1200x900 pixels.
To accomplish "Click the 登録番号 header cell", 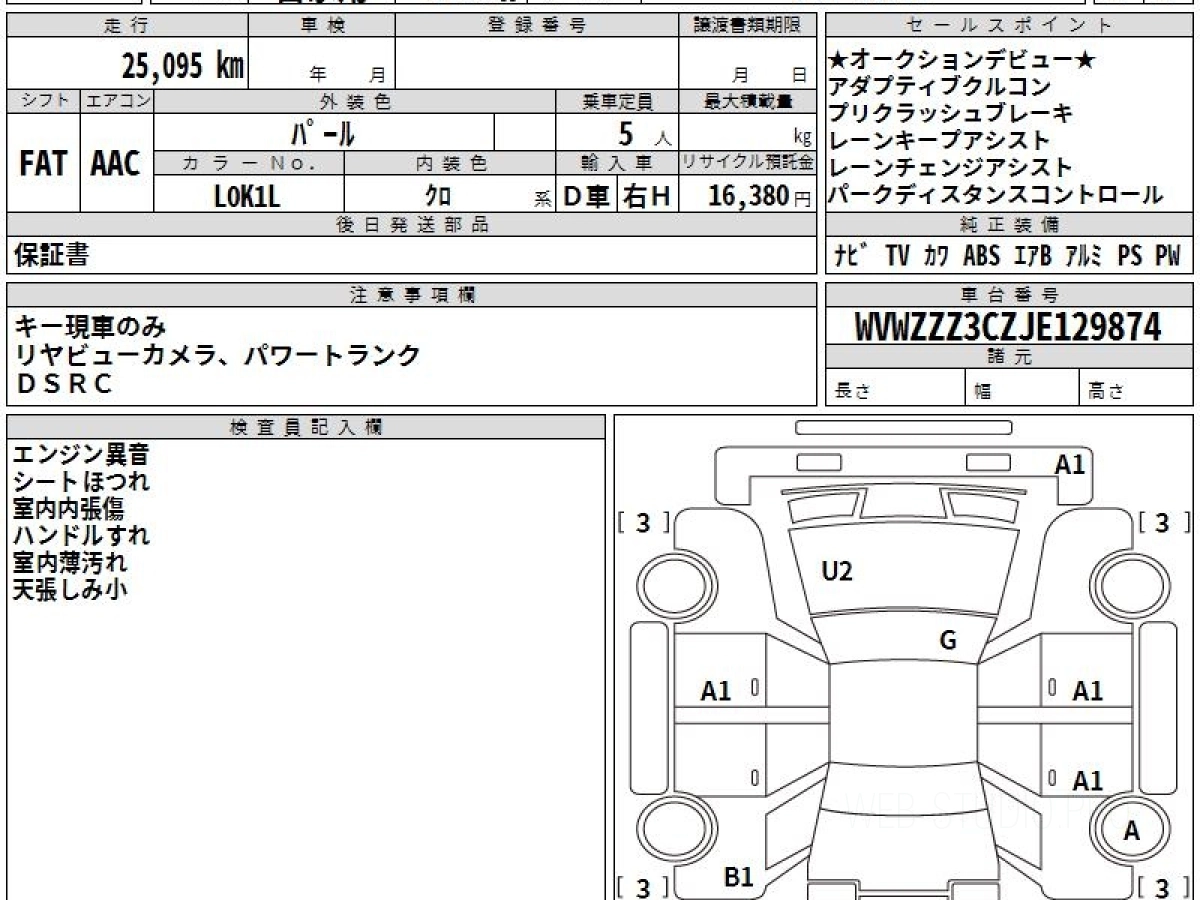I will click(537, 26).
